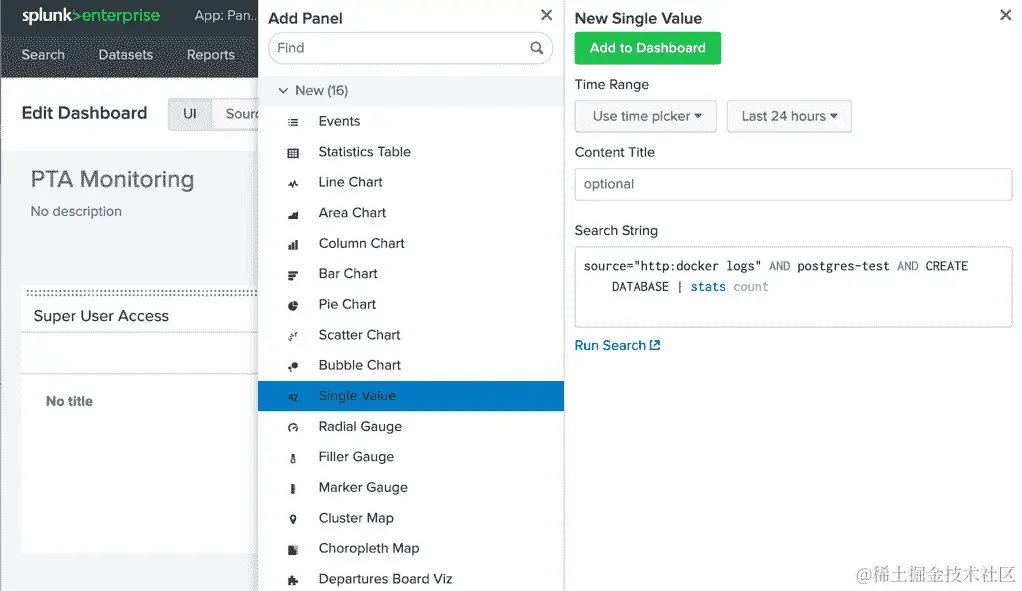Select the Statistics Table icon

click(293, 153)
